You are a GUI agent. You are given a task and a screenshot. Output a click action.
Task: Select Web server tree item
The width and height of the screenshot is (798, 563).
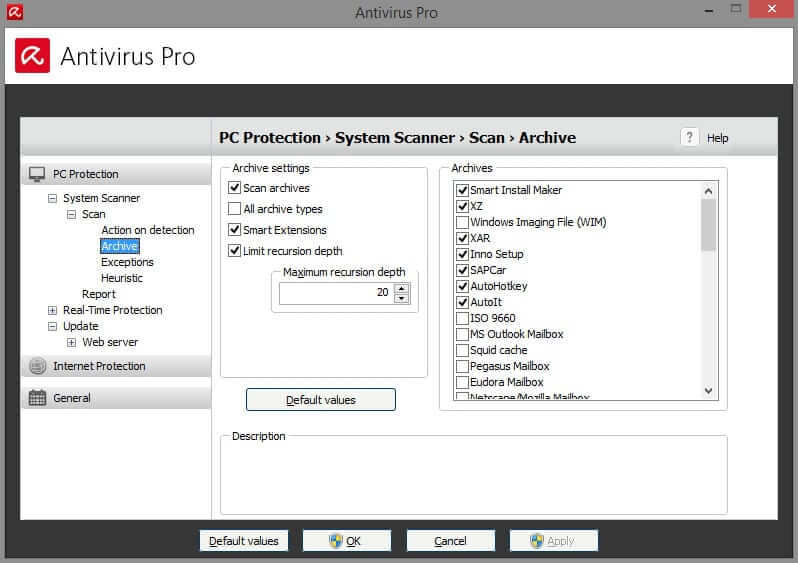point(110,342)
